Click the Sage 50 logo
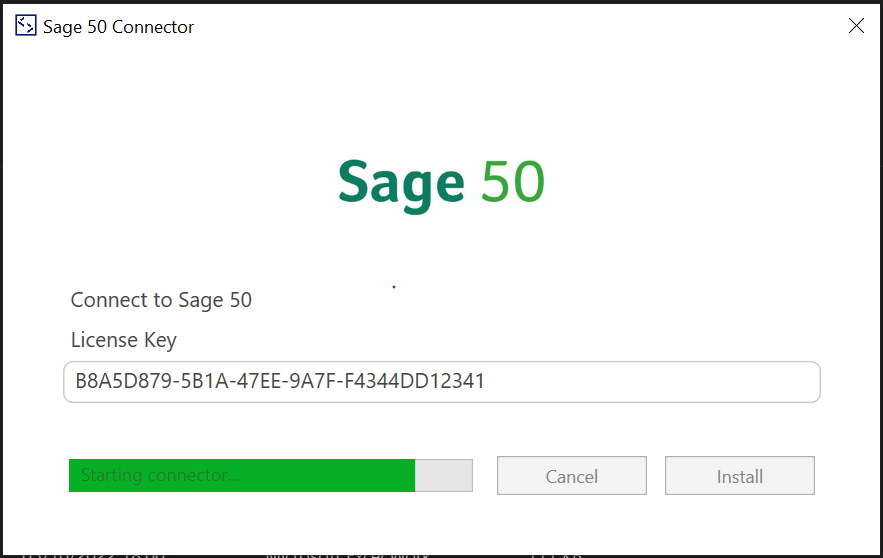 pos(441,184)
